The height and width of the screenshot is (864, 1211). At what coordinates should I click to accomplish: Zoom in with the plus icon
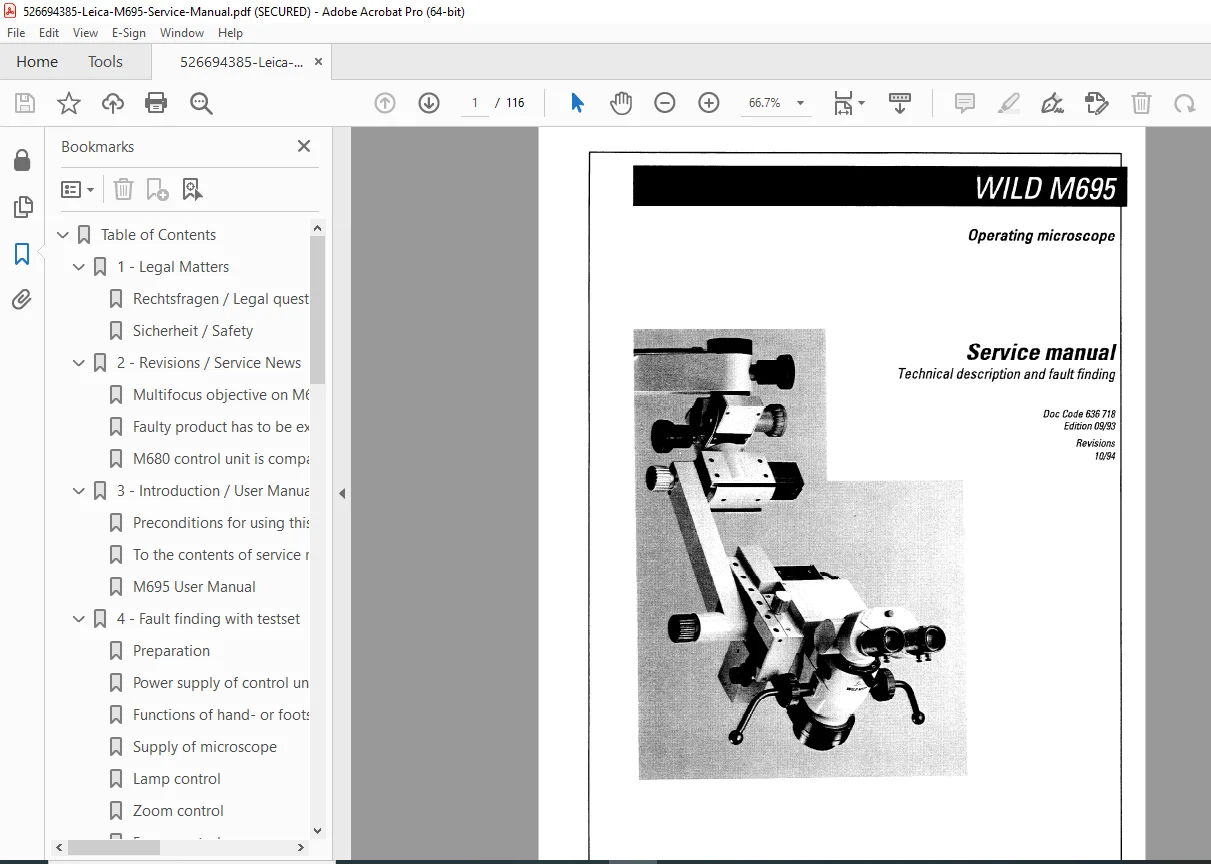[x=709, y=103]
